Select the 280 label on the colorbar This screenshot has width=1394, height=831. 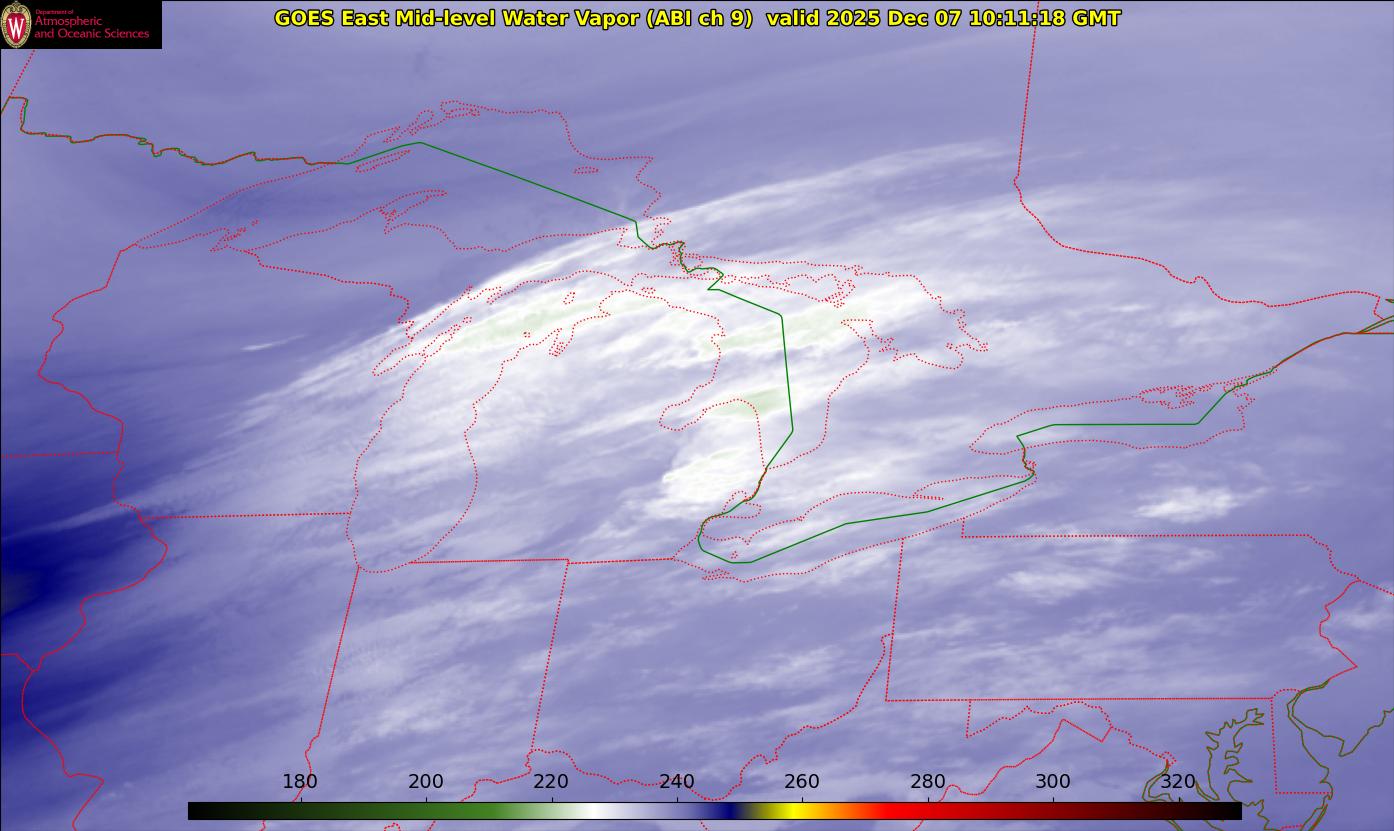click(928, 781)
